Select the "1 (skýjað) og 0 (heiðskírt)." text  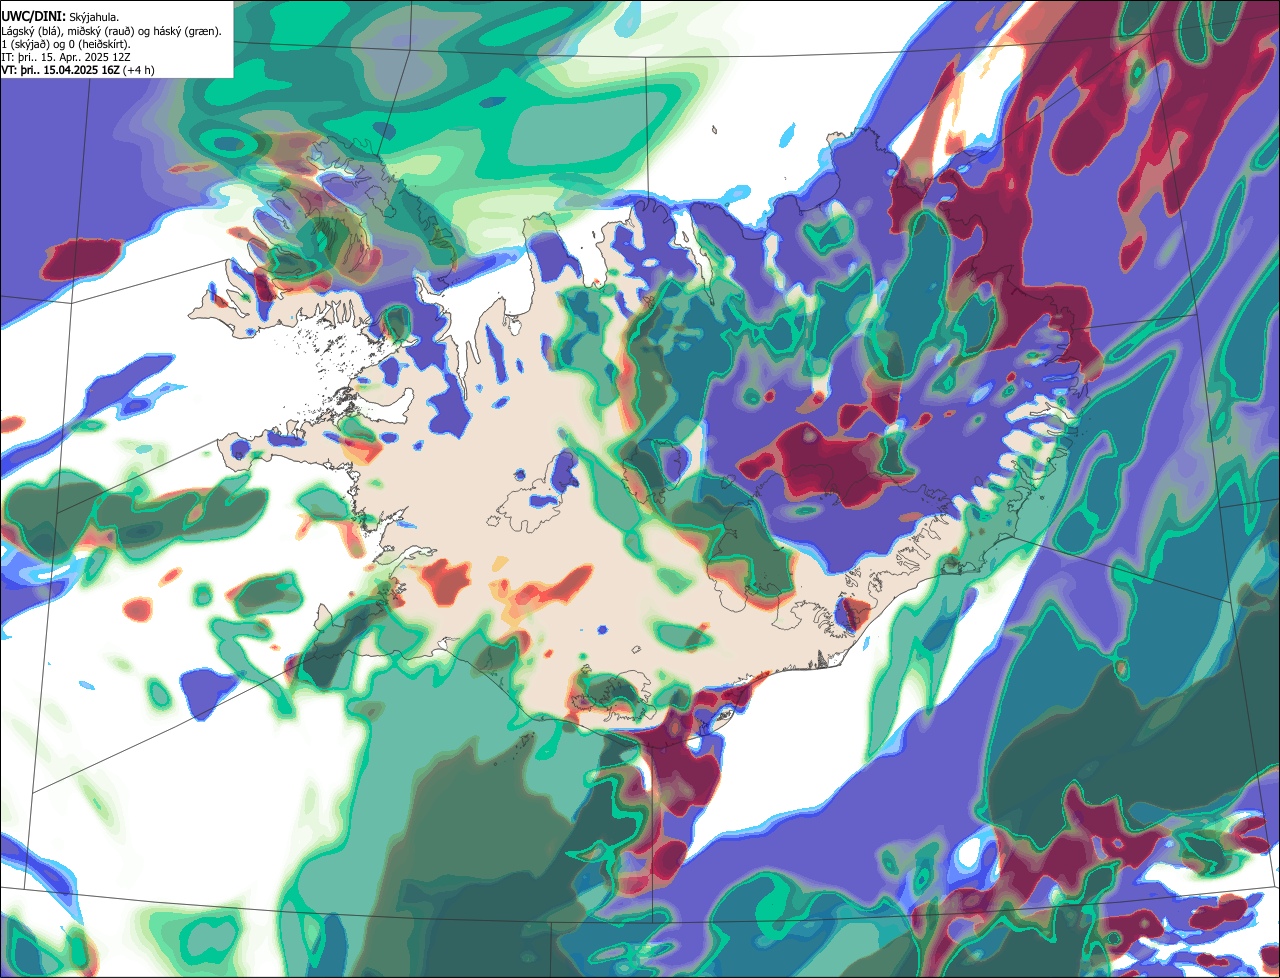(65, 44)
